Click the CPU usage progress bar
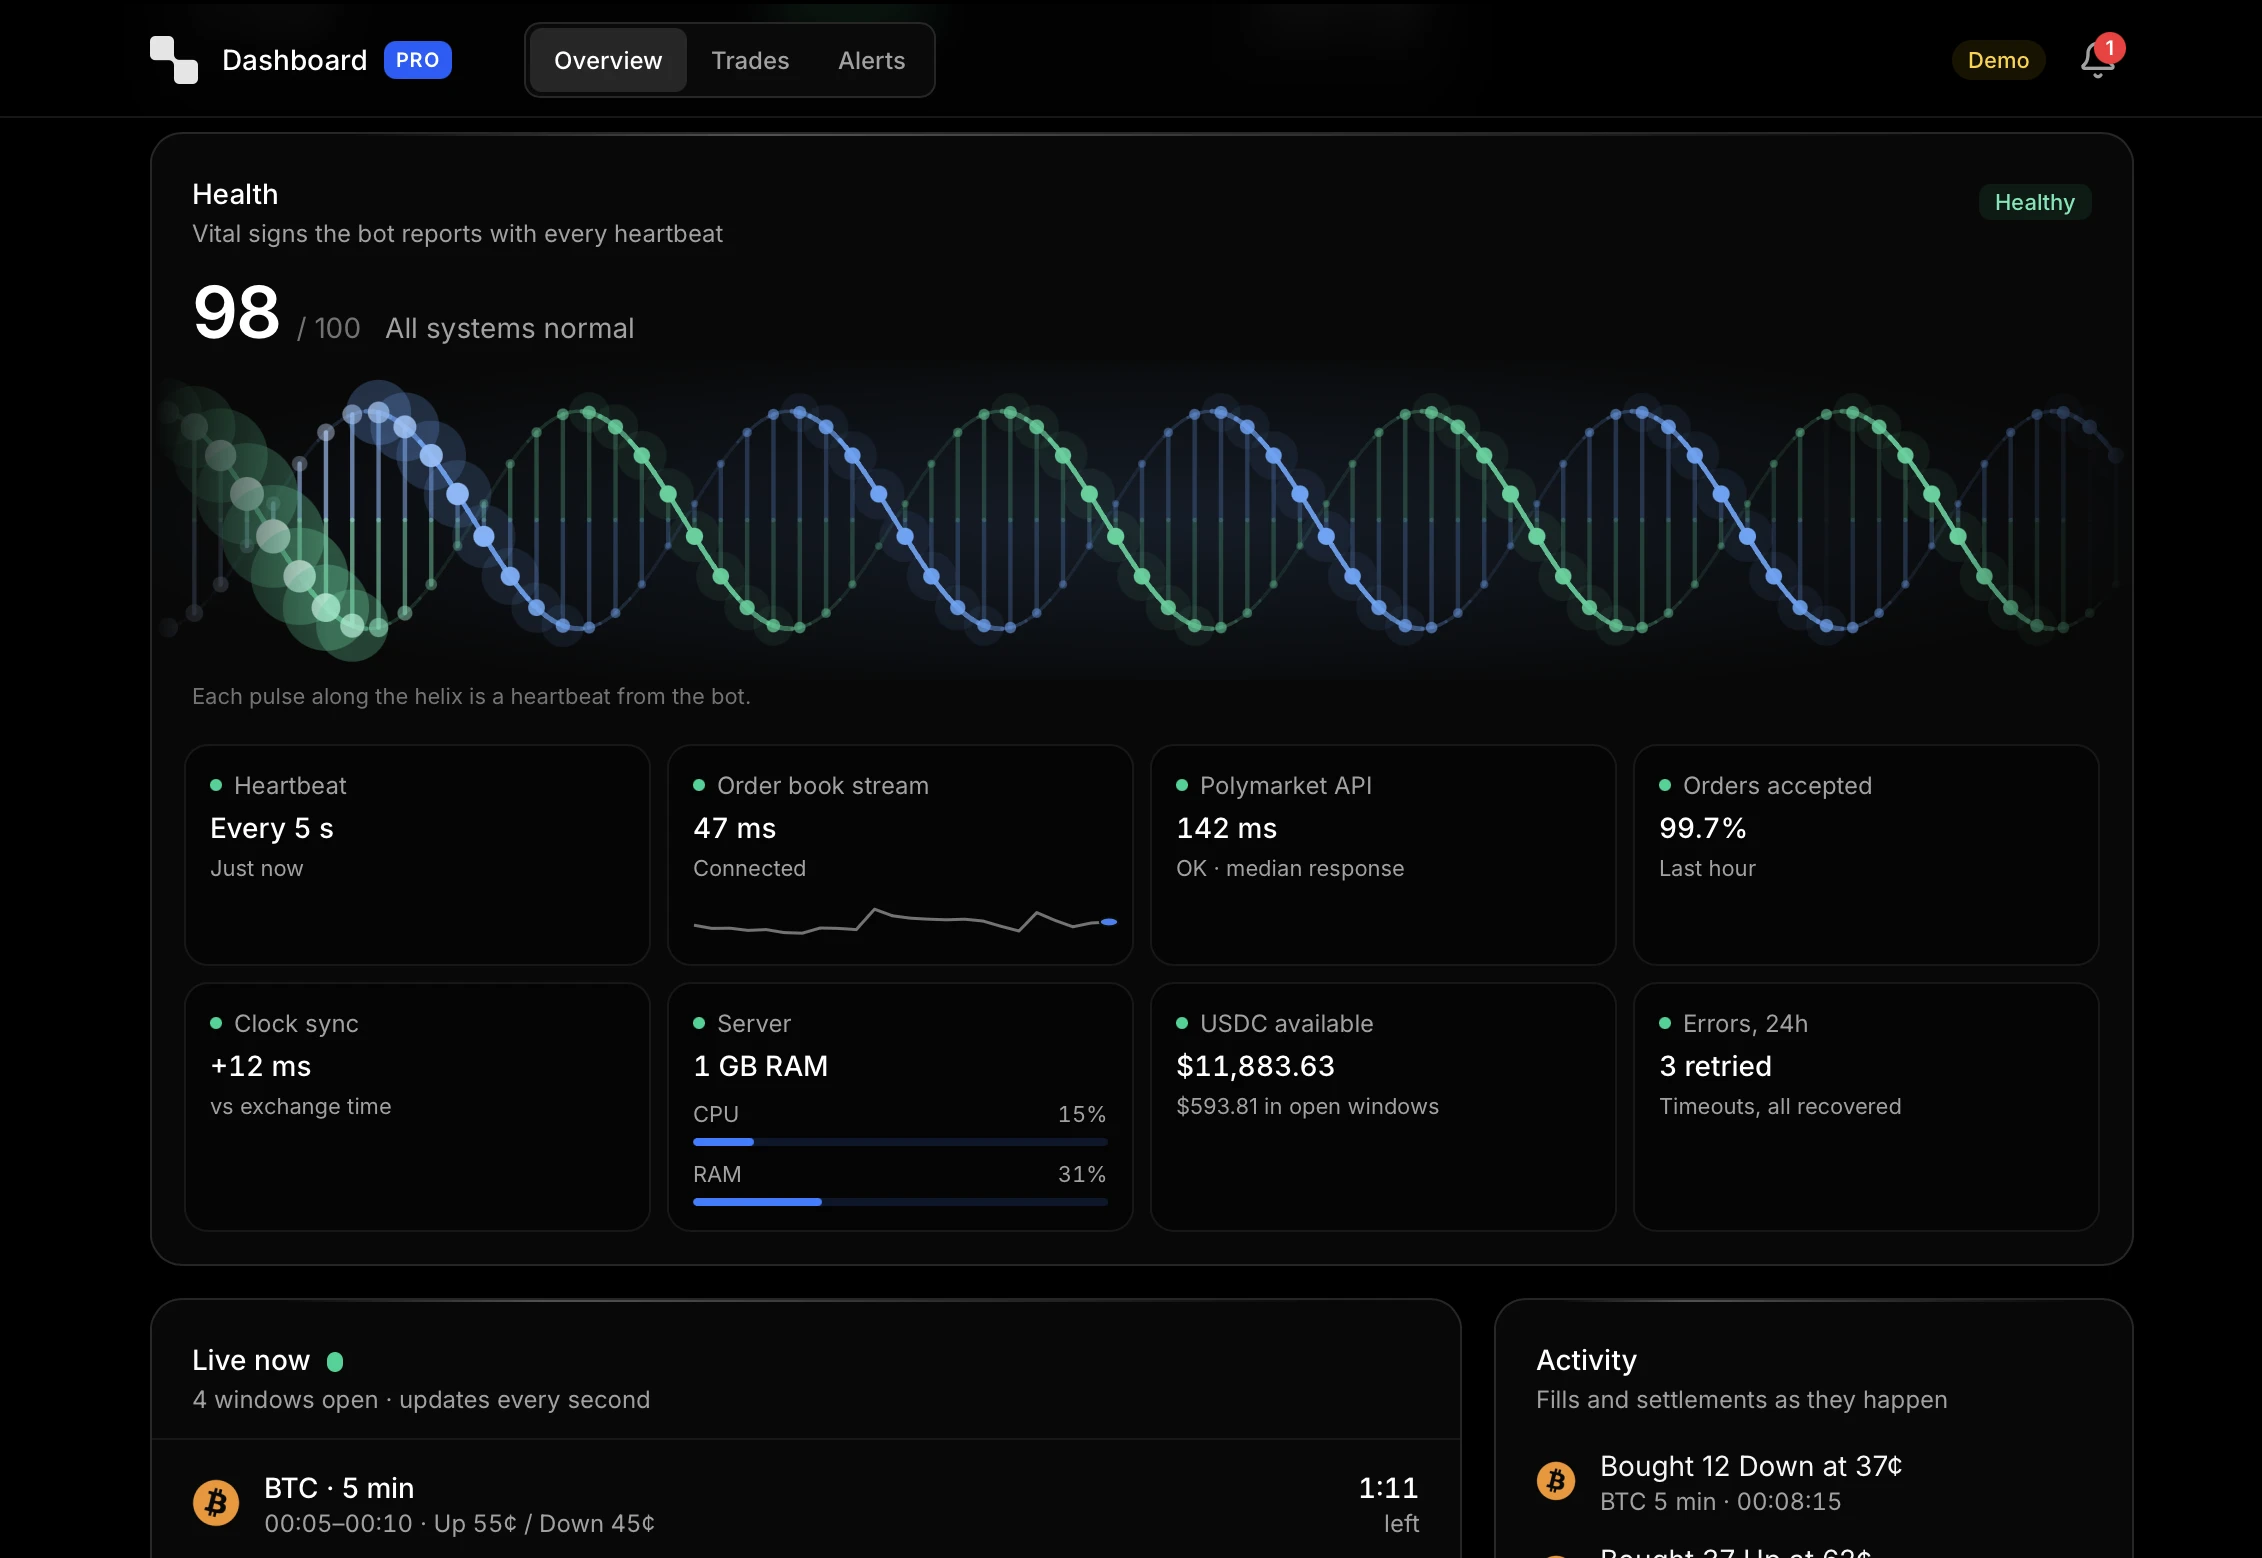 point(900,1142)
